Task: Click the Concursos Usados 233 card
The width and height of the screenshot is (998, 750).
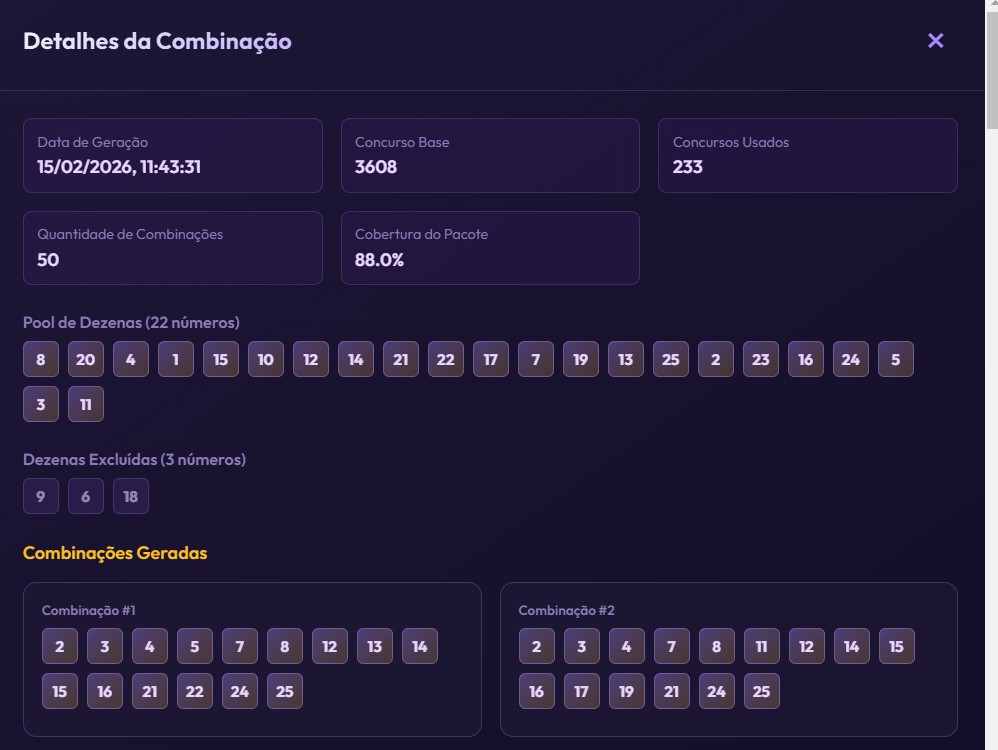Action: [807, 155]
